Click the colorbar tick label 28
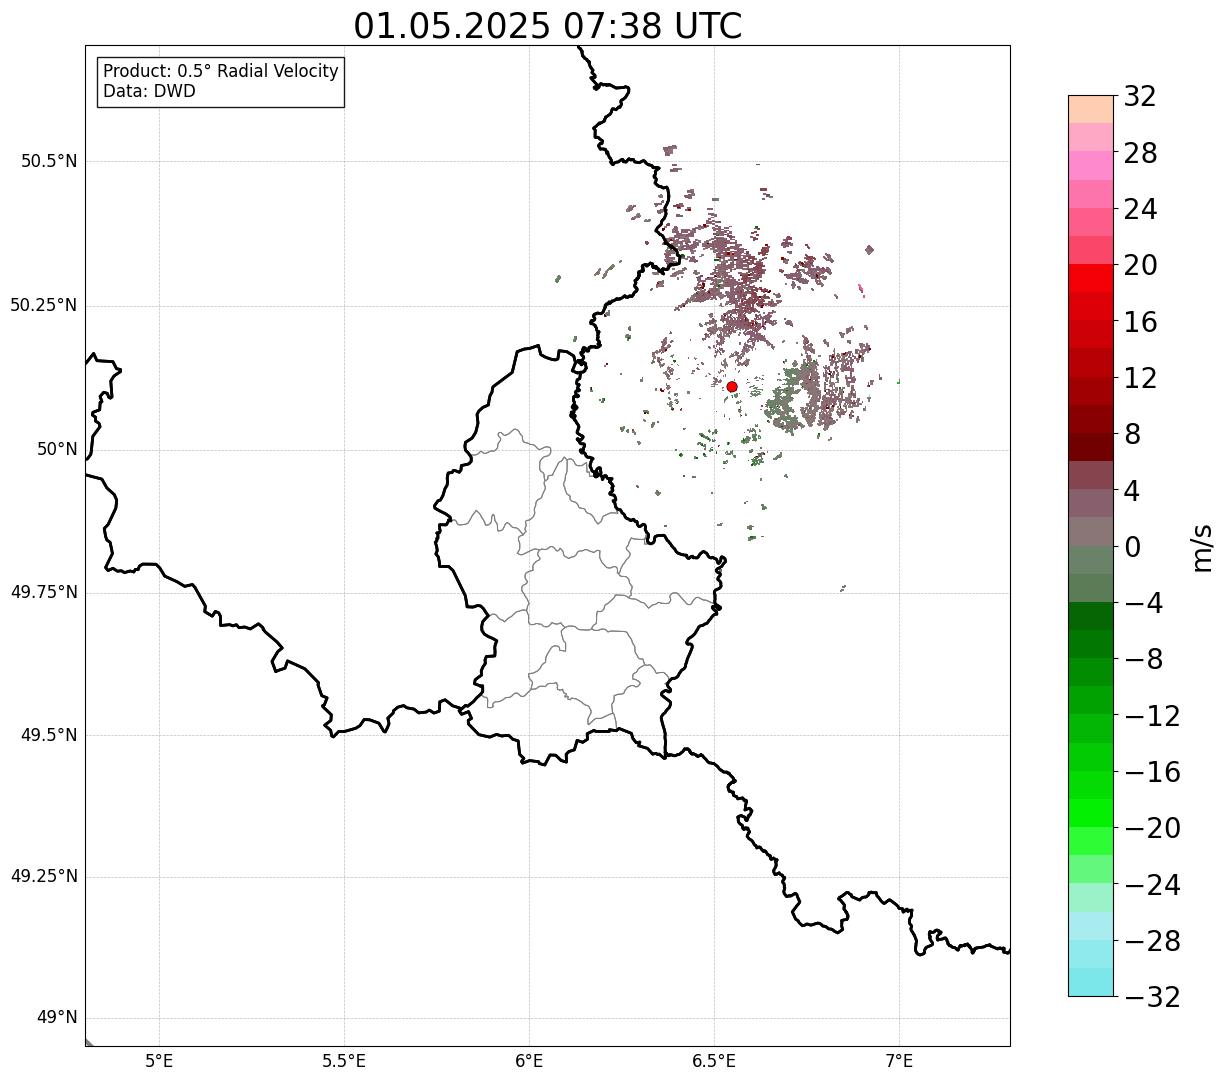Image resolution: width=1225 pixels, height=1081 pixels. click(x=1140, y=153)
